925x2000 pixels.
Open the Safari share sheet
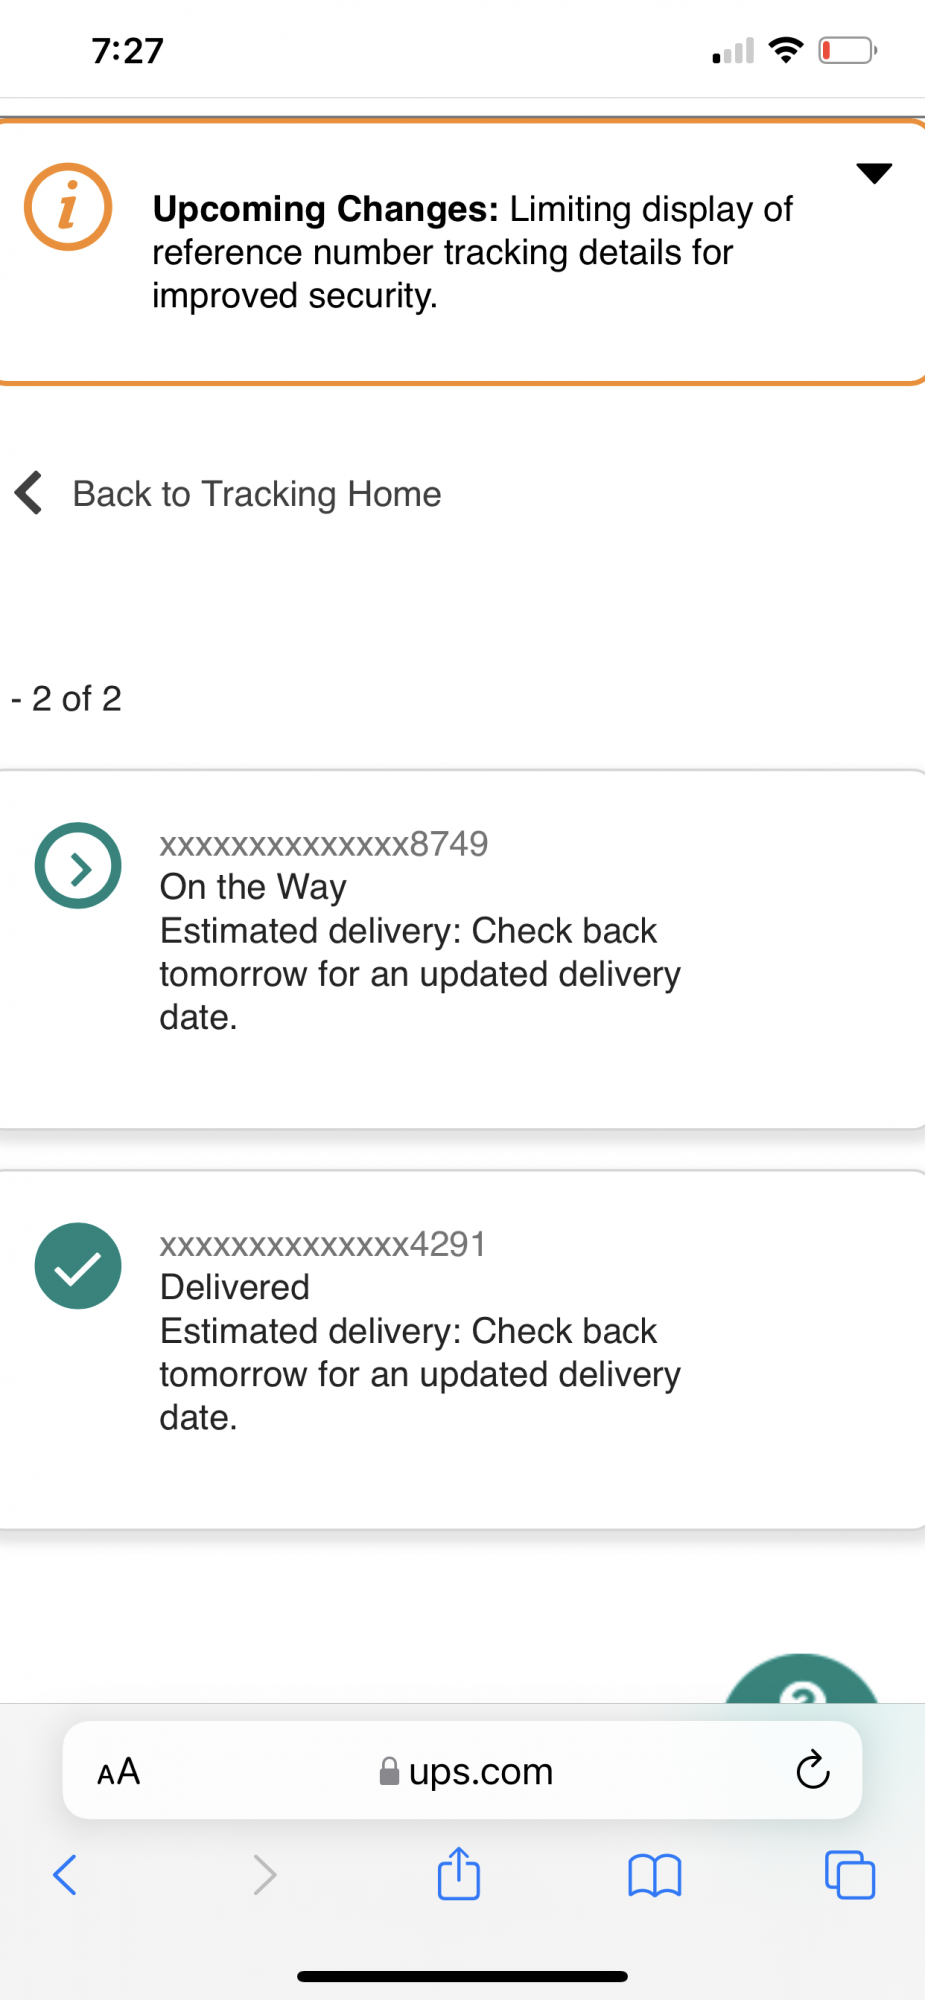click(459, 1873)
